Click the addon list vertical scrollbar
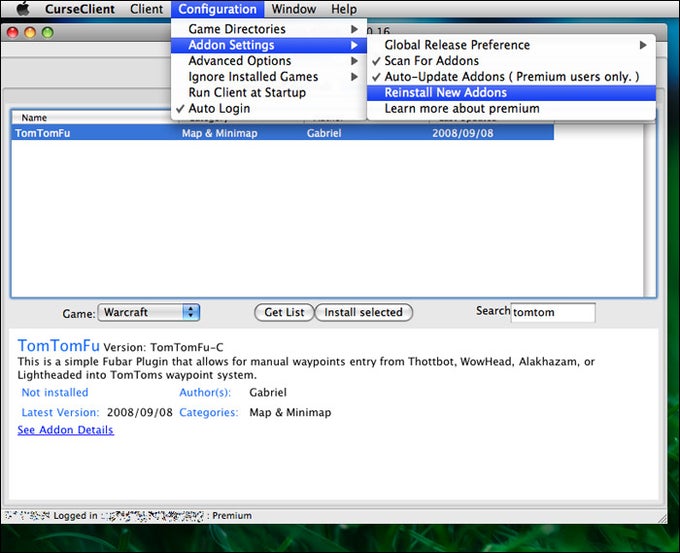Image resolution: width=680 pixels, height=553 pixels. 649,210
